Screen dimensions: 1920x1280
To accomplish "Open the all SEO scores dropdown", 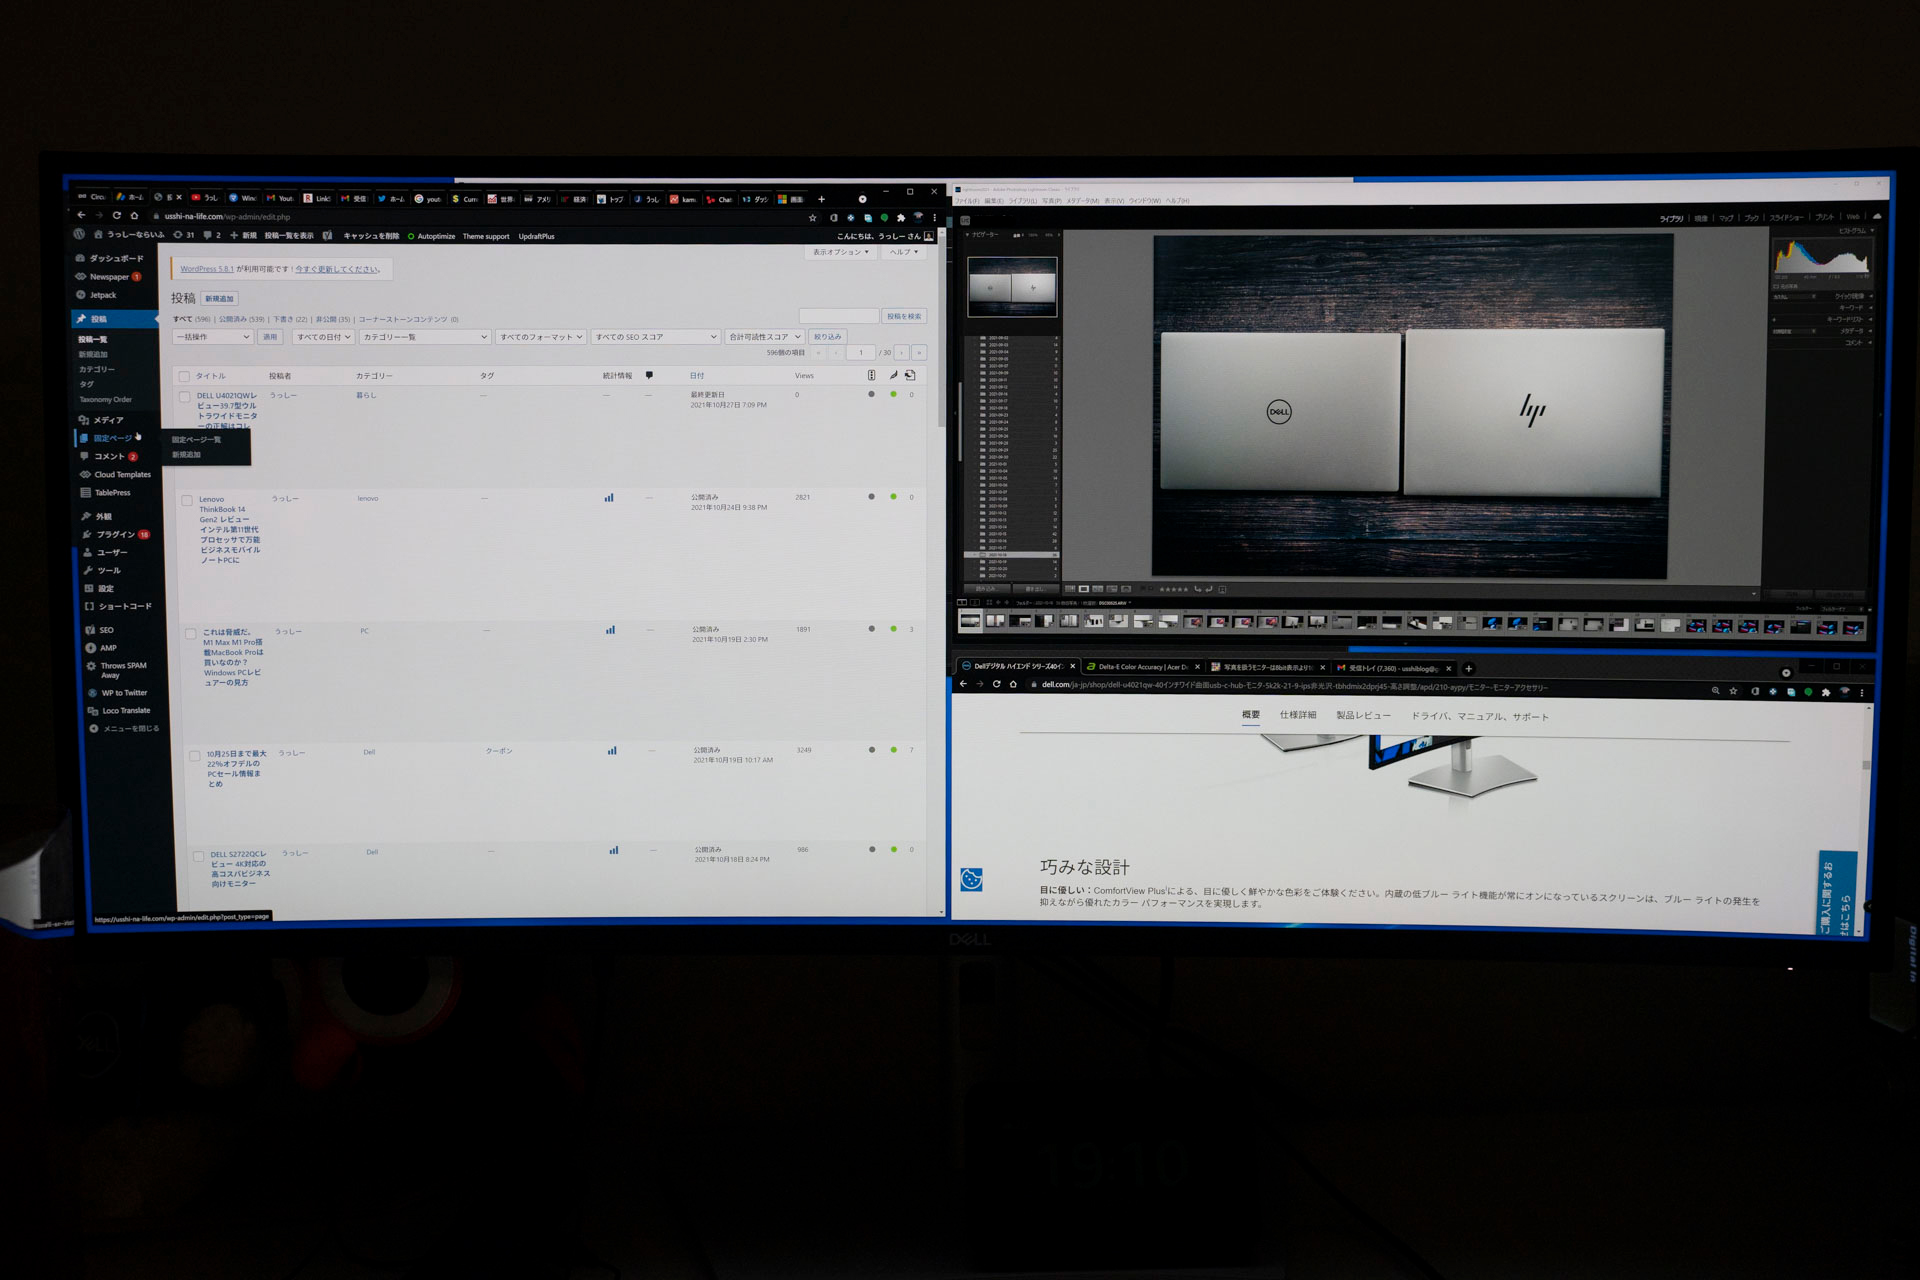I will click(x=655, y=337).
